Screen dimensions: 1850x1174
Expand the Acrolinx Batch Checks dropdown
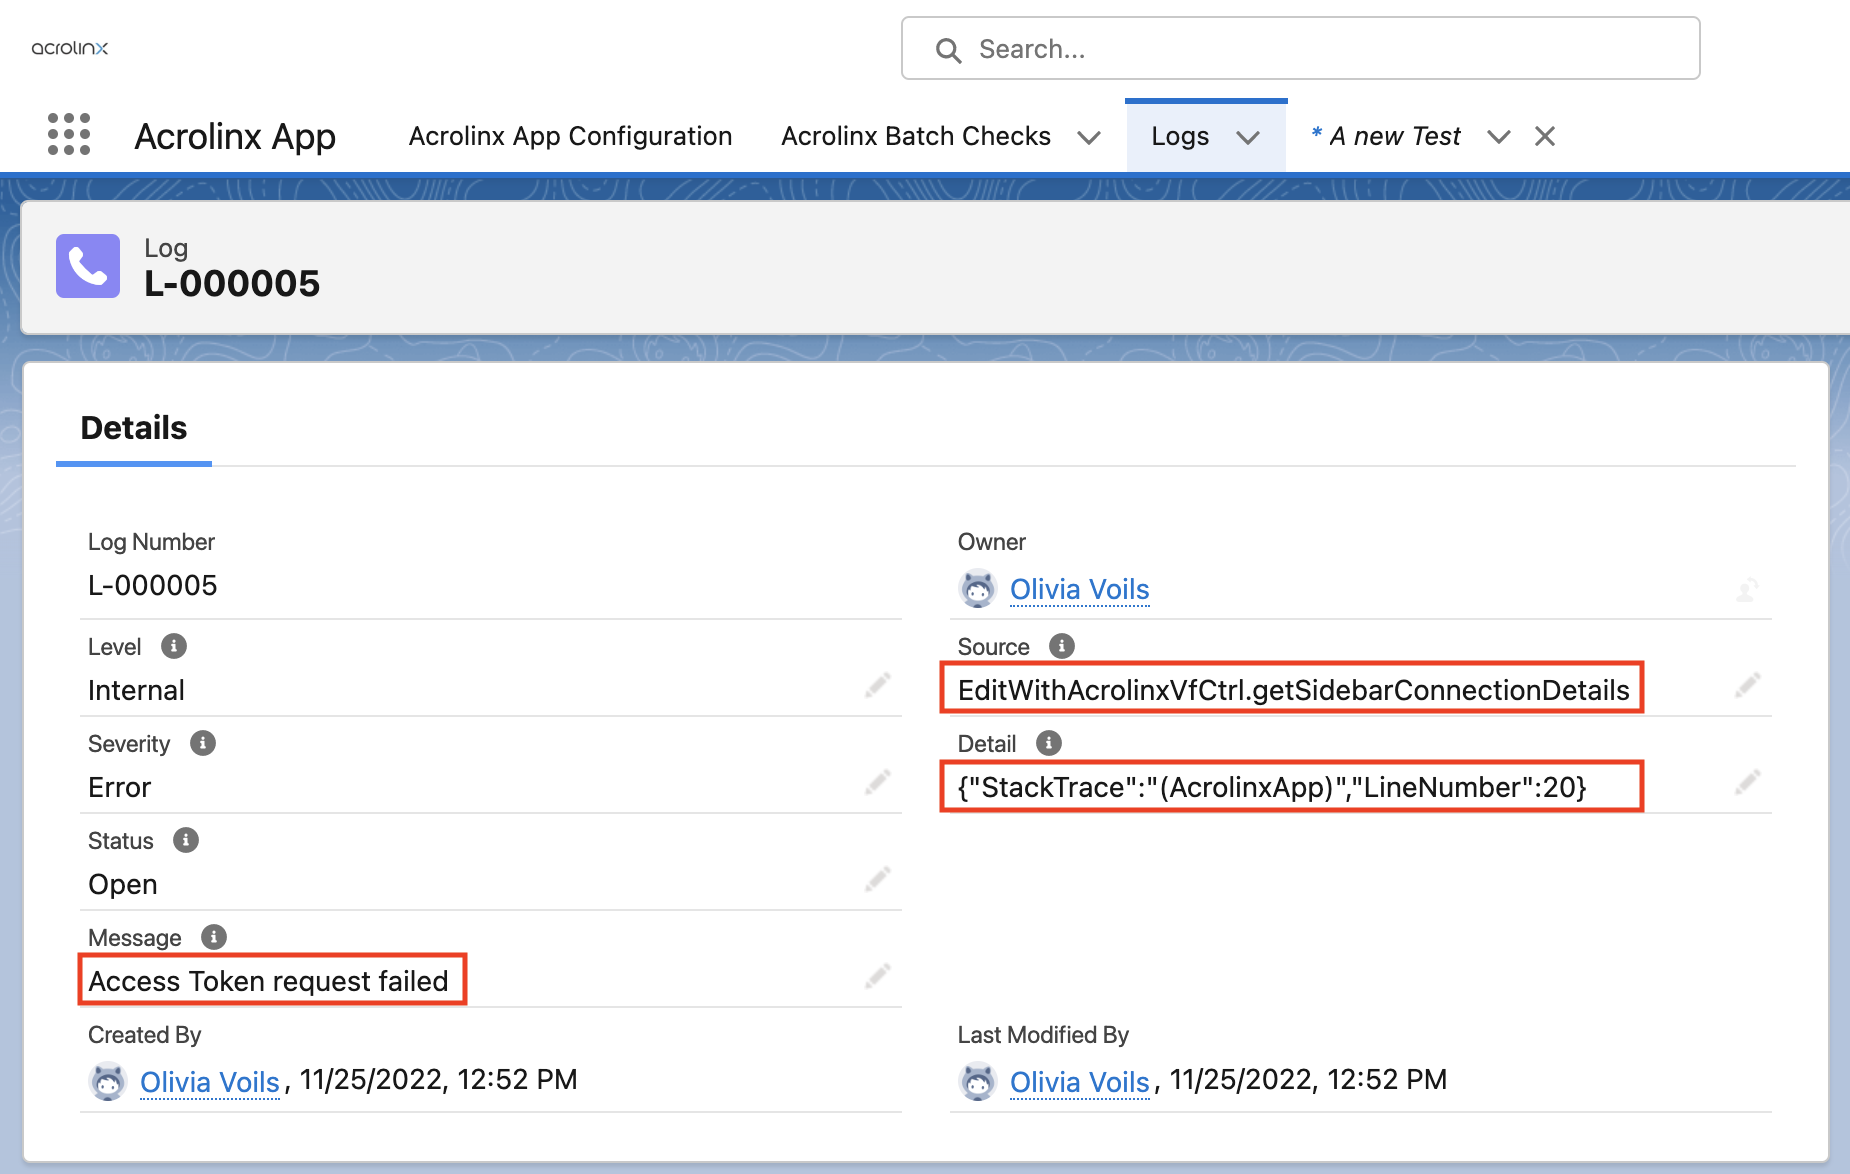[x=1089, y=137]
